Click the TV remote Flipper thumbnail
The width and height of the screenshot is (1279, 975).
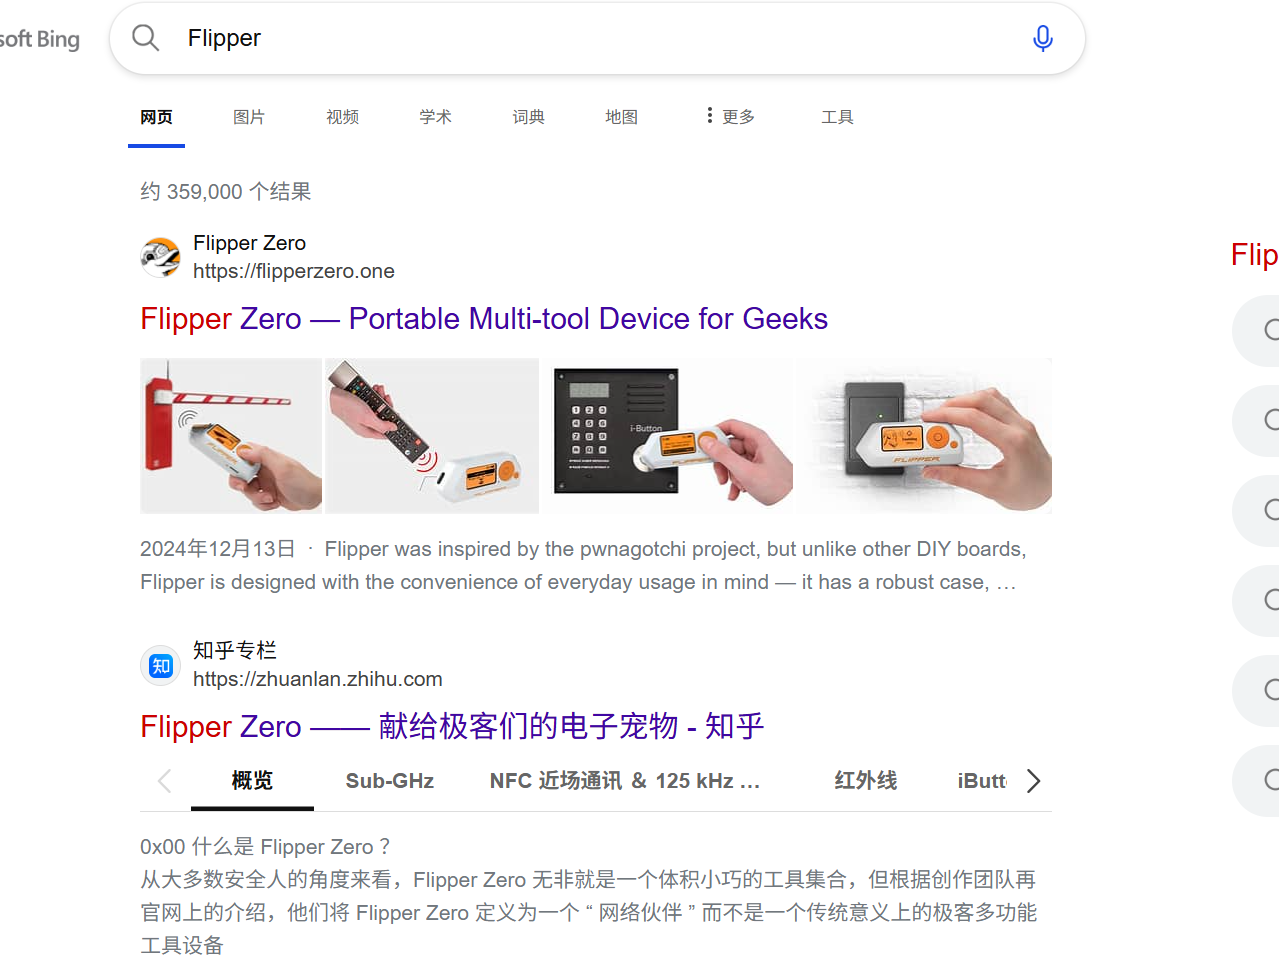click(432, 436)
